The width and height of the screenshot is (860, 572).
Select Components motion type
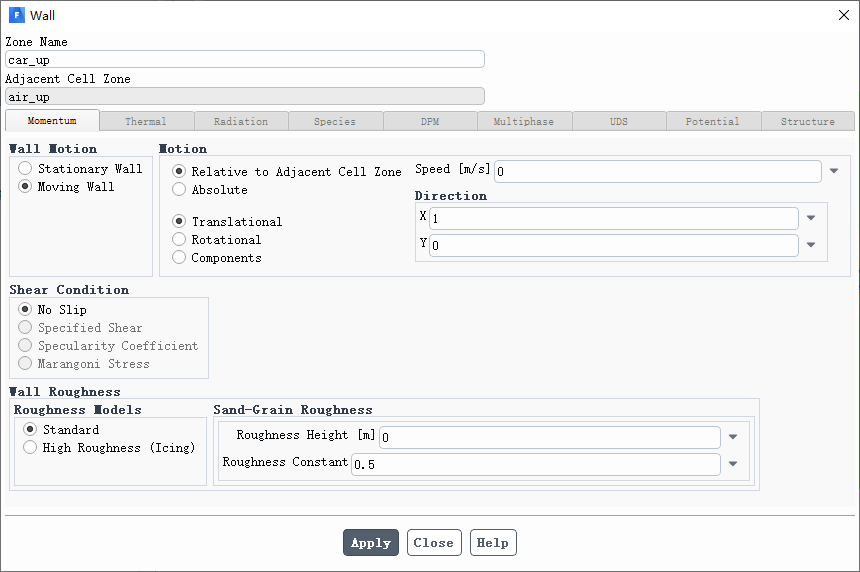(x=179, y=258)
